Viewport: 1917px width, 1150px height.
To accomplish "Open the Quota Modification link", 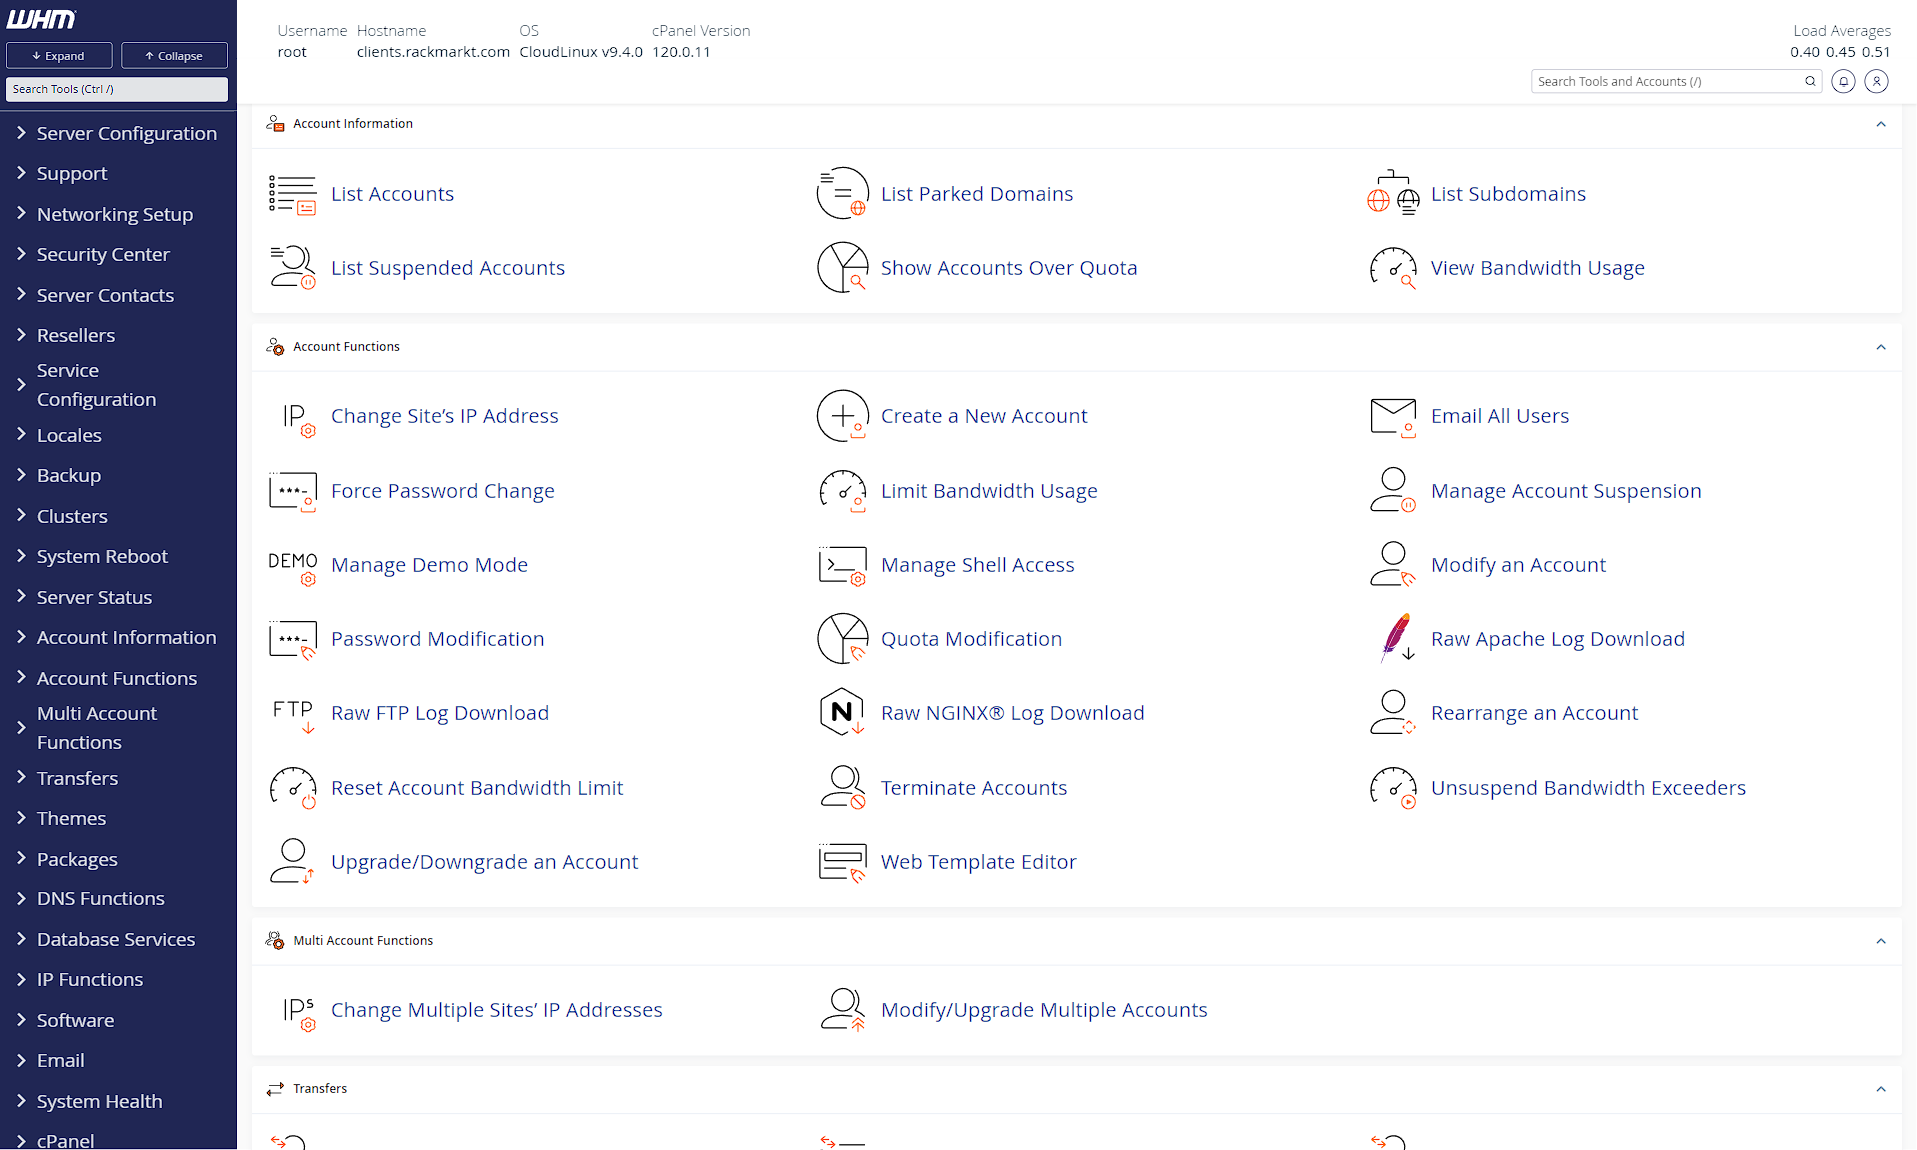I will point(971,639).
